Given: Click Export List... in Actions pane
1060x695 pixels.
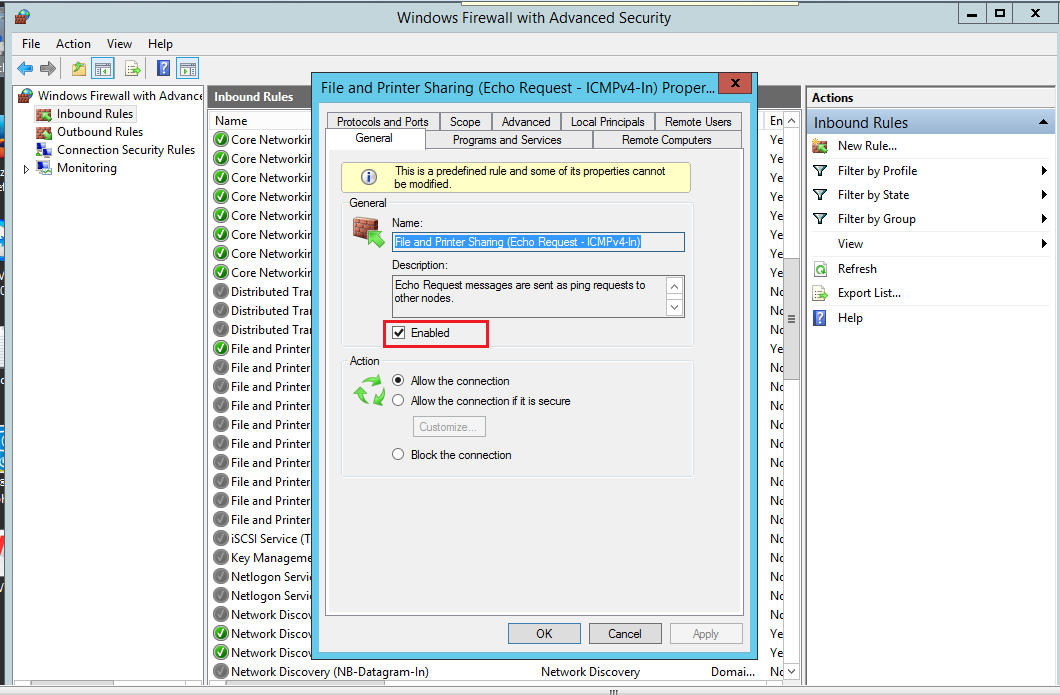Looking at the screenshot, I should coord(869,293).
